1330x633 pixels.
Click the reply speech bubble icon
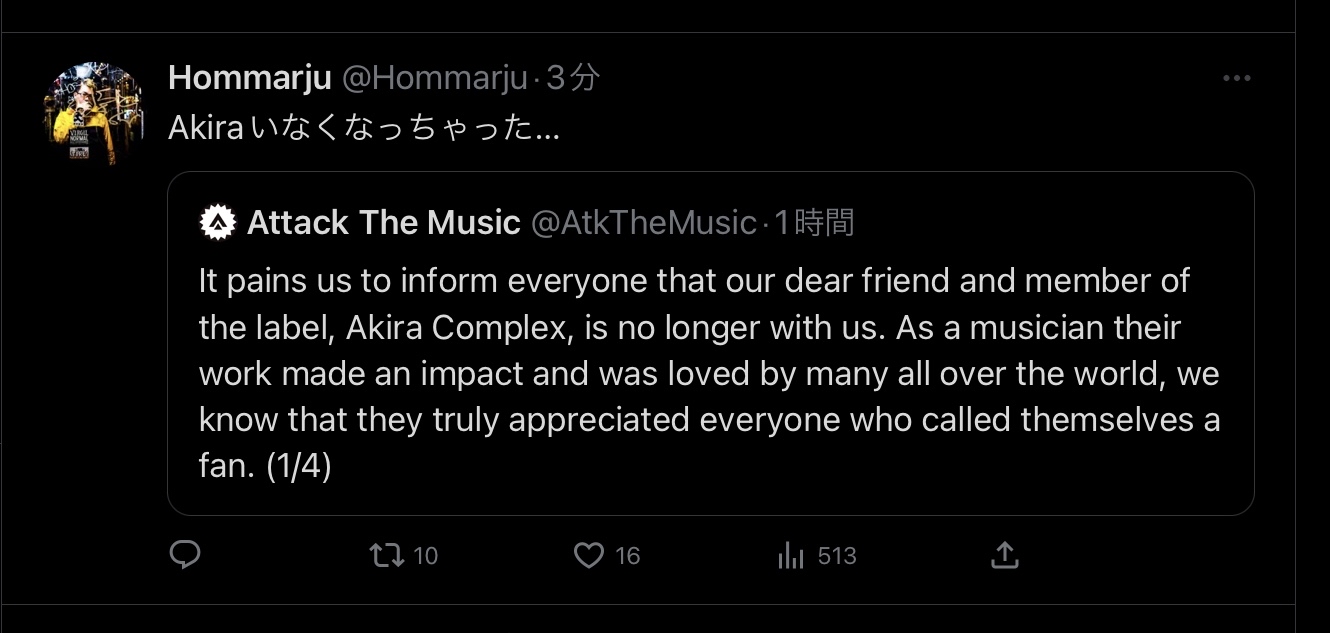(x=185, y=555)
